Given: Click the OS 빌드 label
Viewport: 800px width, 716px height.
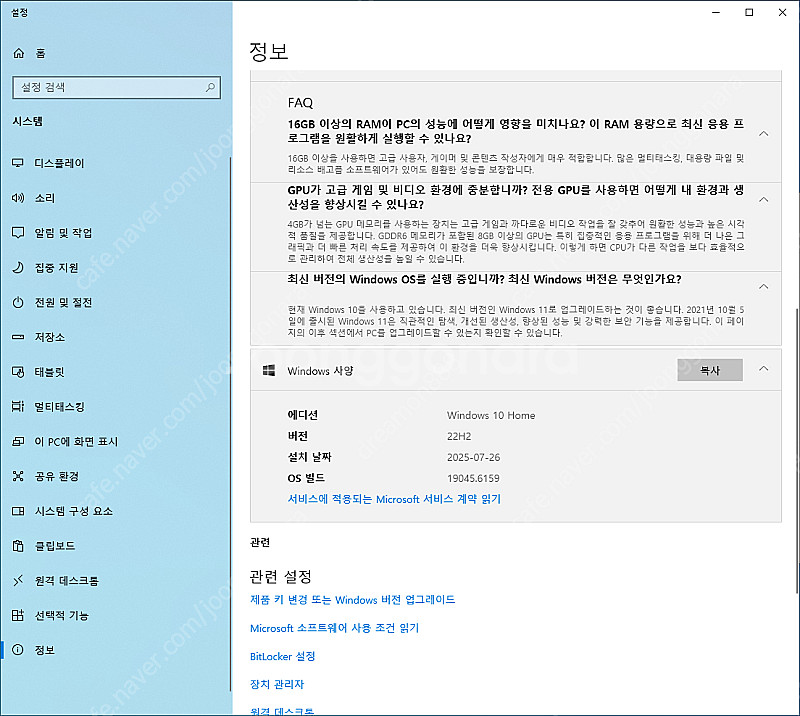Looking at the screenshot, I should pos(306,478).
